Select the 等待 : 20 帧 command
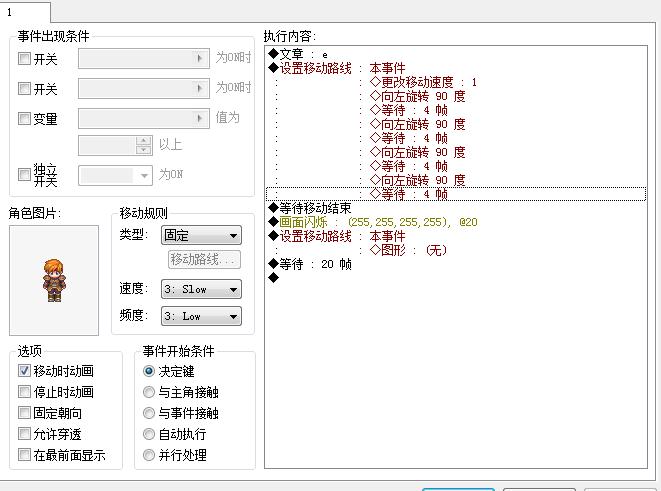The image size is (661, 491). pyautogui.click(x=456, y=264)
